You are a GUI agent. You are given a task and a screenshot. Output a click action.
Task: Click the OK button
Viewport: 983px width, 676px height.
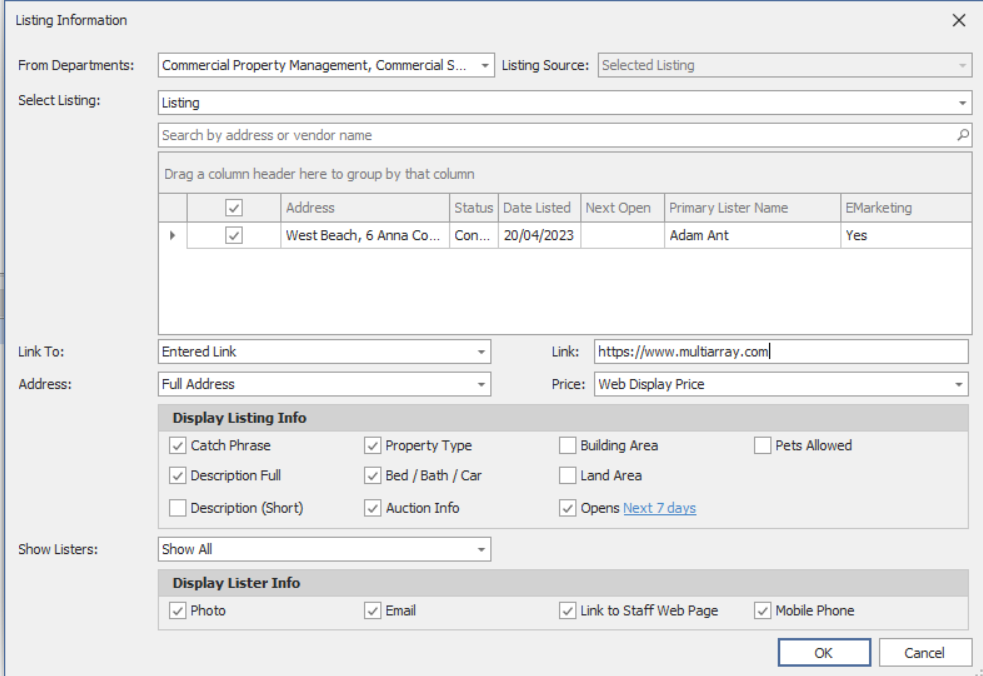point(824,653)
